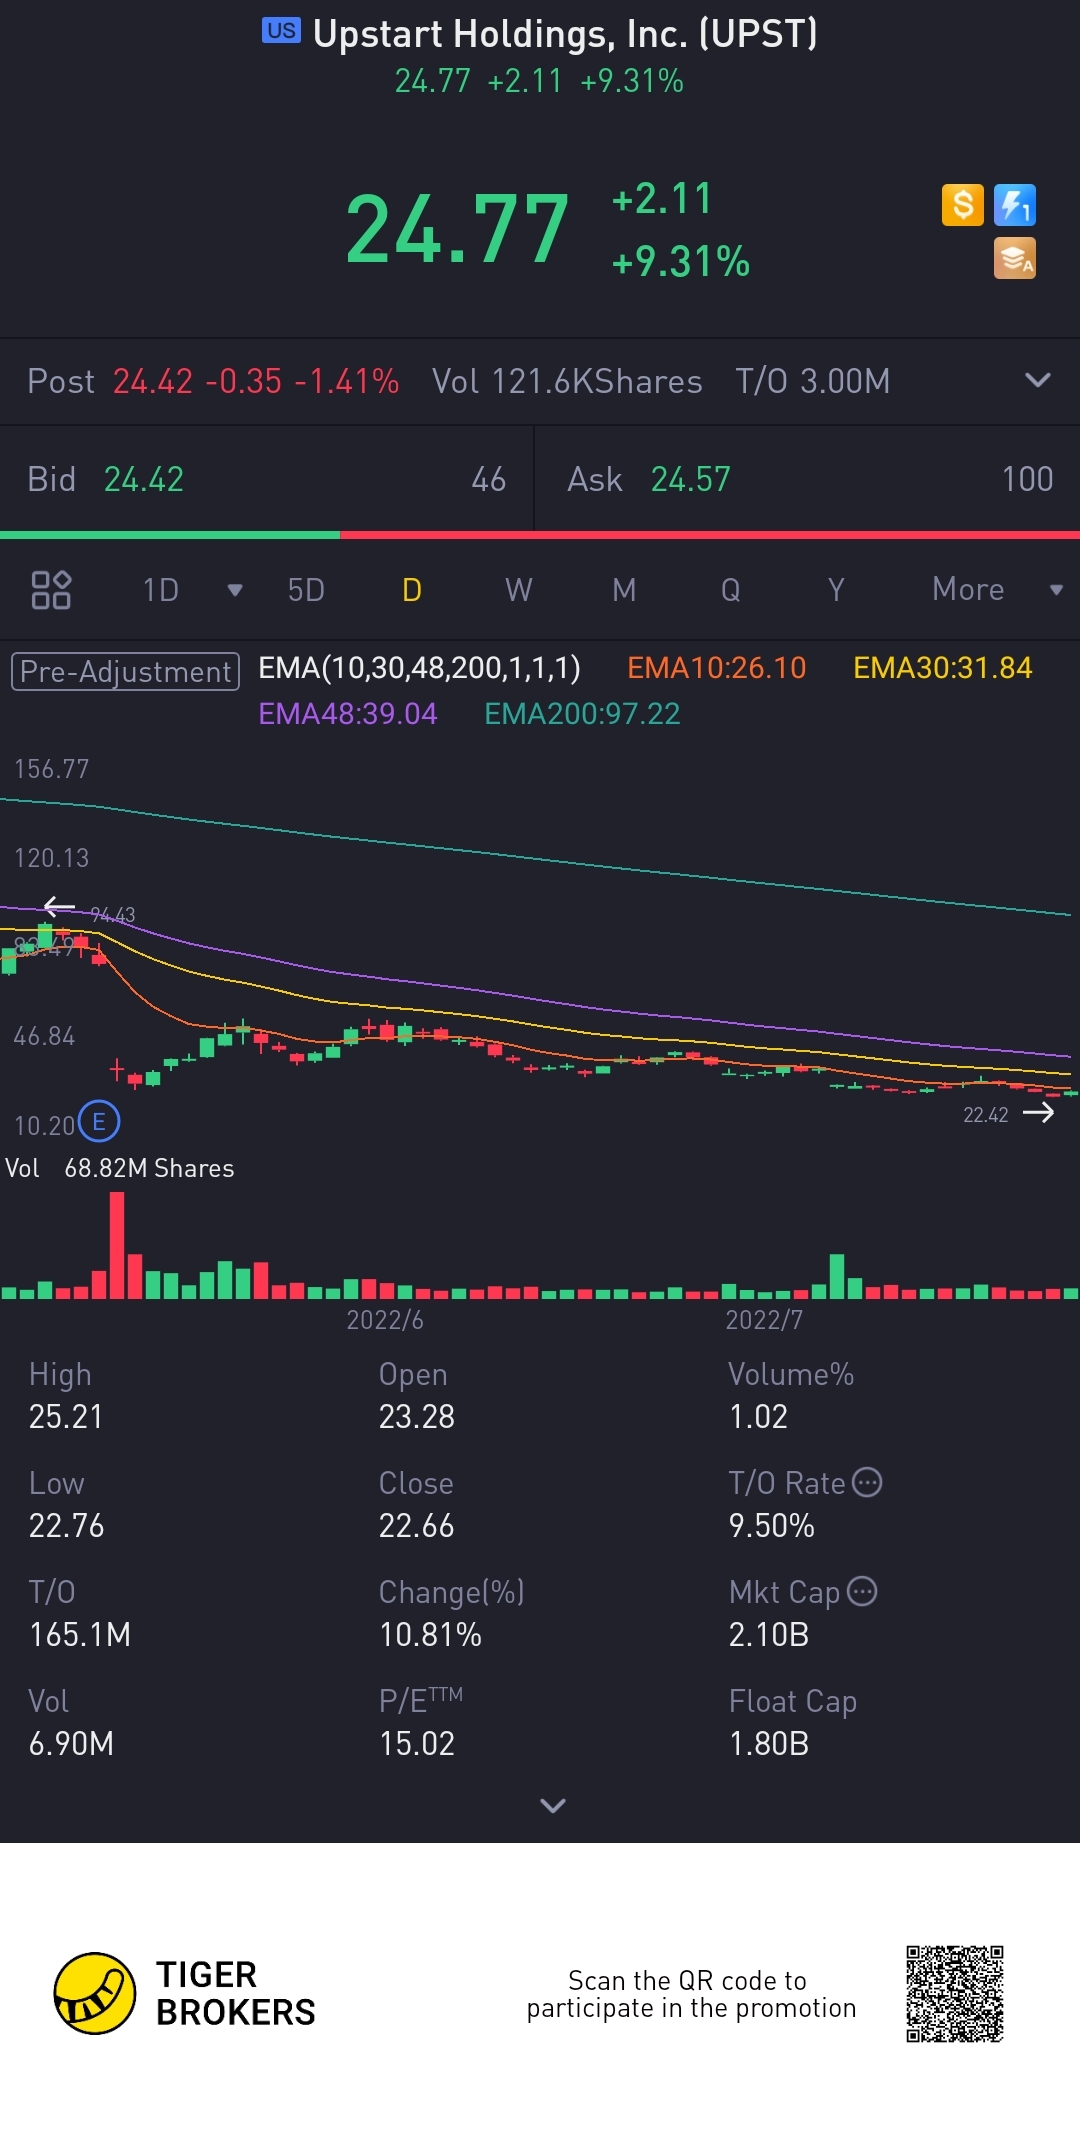
Task: Tap the tallest red volume bar
Action: click(x=117, y=1245)
